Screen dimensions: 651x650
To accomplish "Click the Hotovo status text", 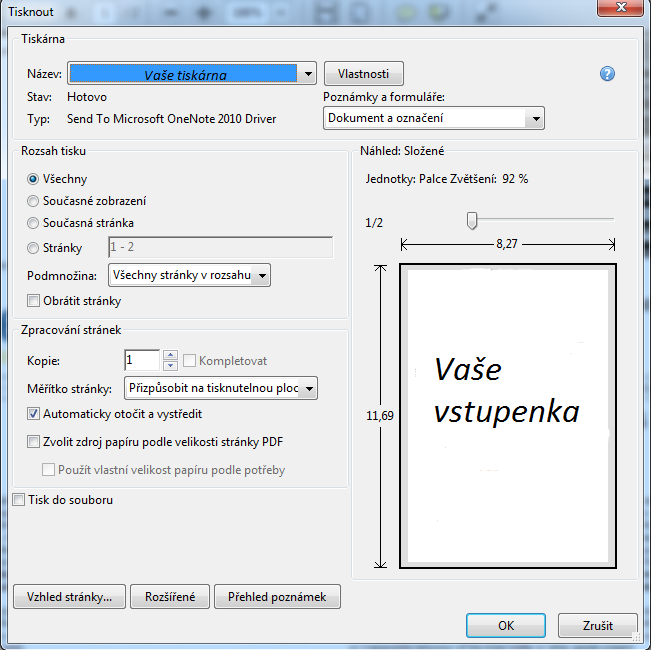I will tap(87, 97).
